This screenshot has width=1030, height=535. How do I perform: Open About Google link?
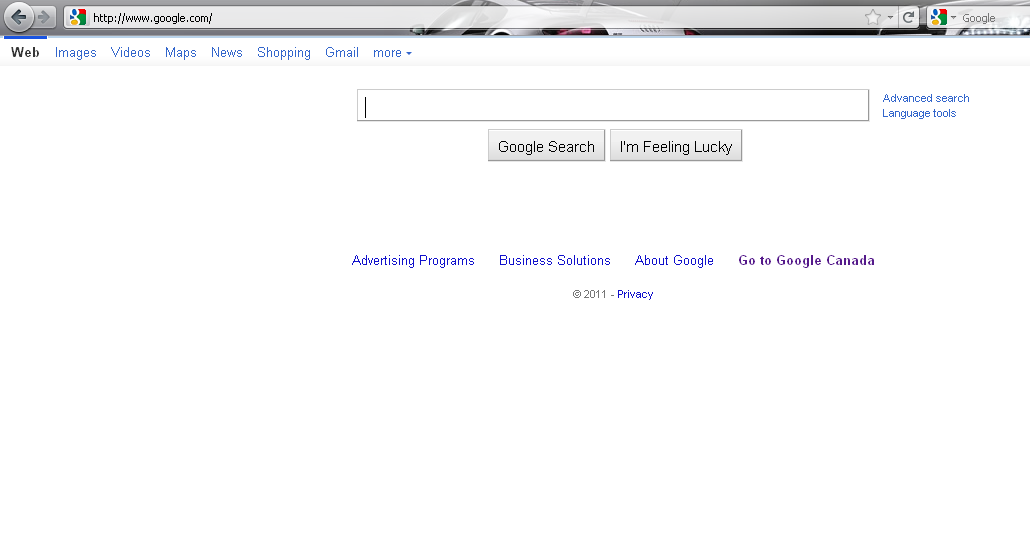[674, 260]
